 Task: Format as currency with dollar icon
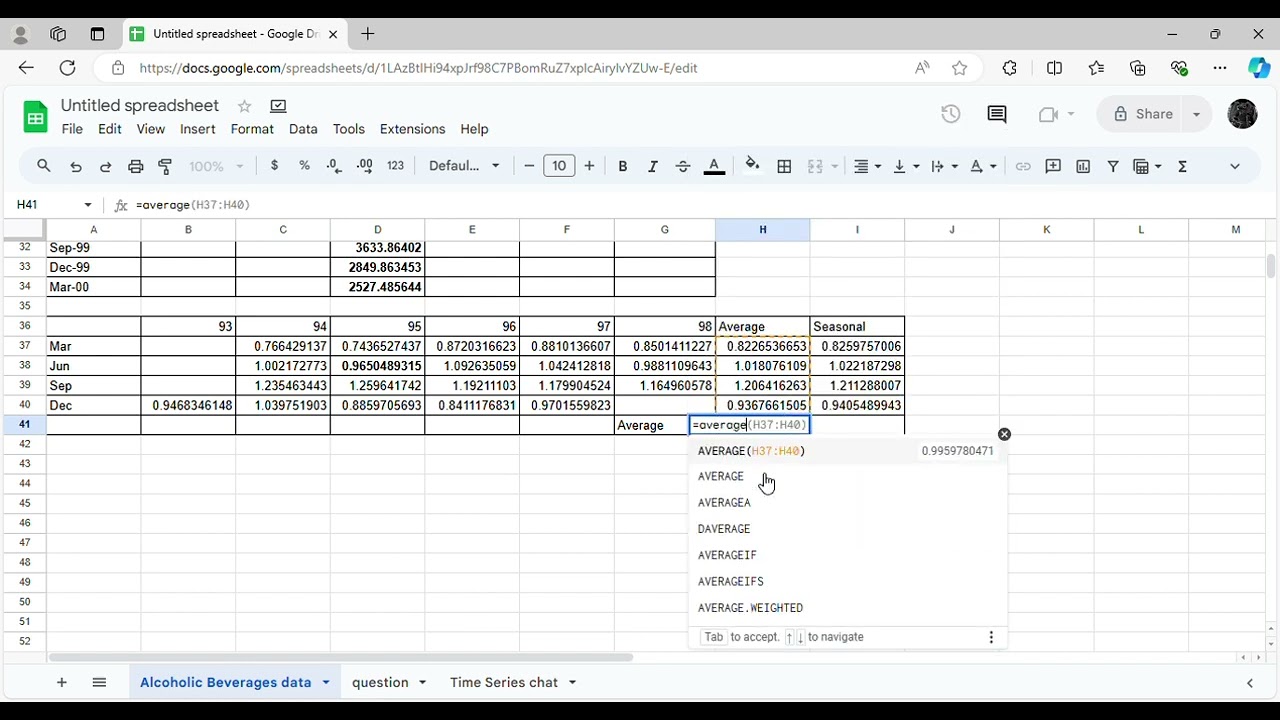[274, 166]
